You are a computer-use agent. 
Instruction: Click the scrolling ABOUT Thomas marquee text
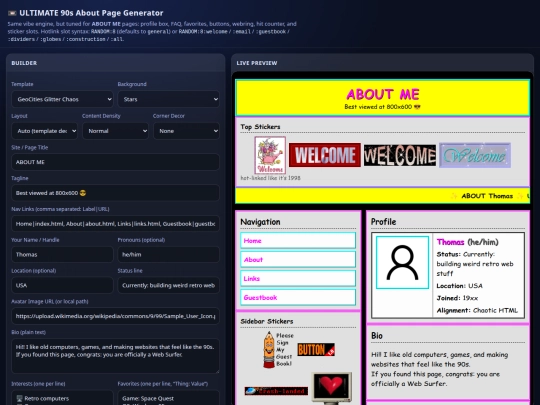pyautogui.click(x=487, y=196)
